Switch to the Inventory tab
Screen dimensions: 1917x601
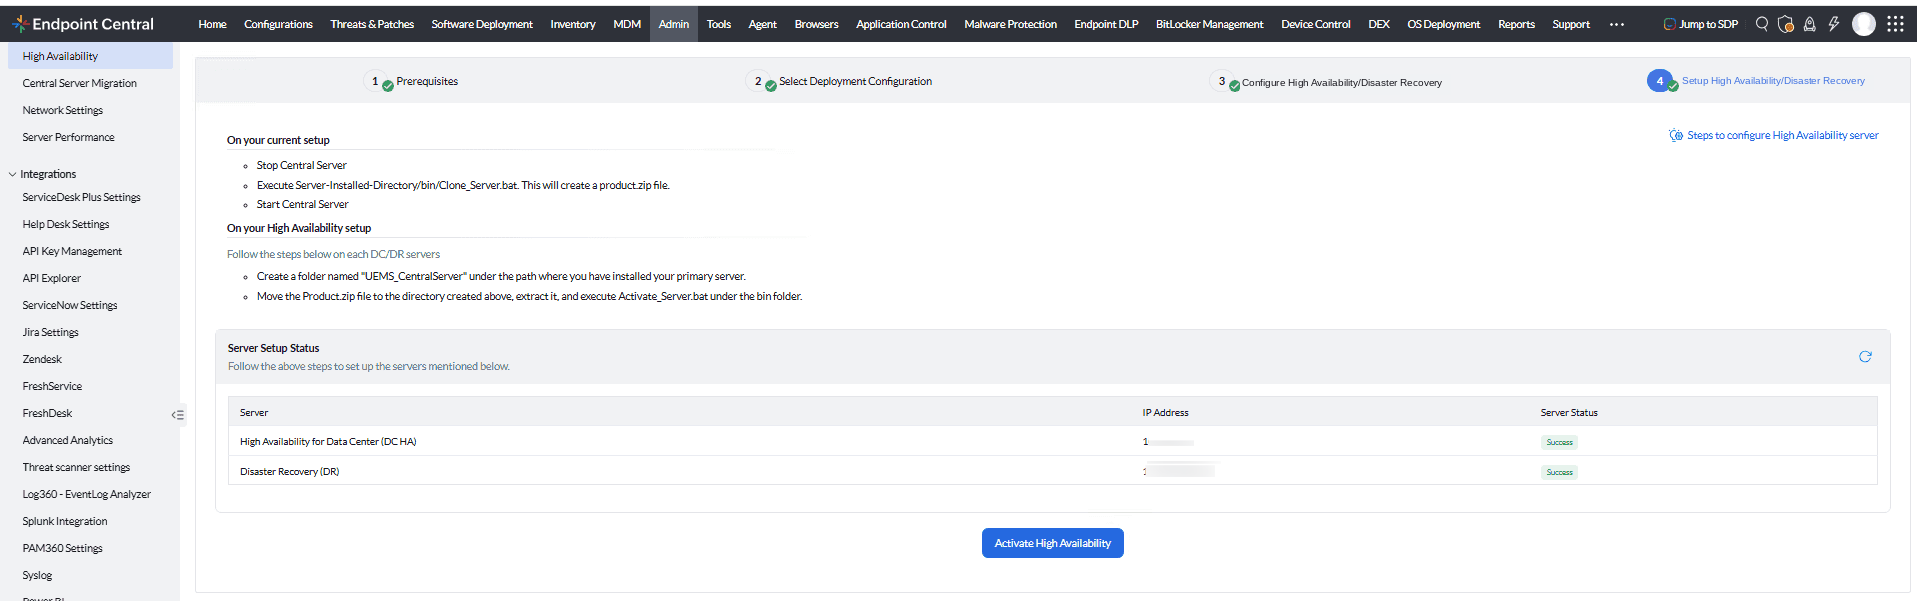point(573,24)
